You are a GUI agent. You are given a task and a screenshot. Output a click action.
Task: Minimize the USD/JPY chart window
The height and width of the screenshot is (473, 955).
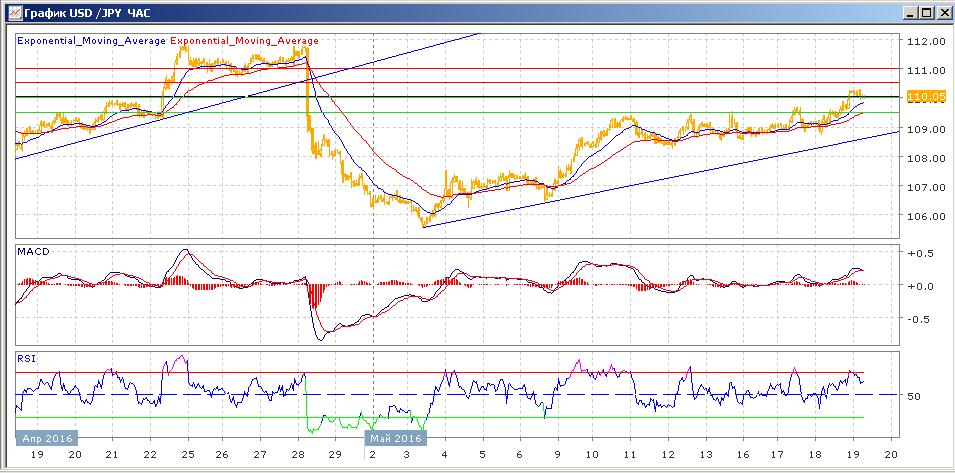(911, 13)
